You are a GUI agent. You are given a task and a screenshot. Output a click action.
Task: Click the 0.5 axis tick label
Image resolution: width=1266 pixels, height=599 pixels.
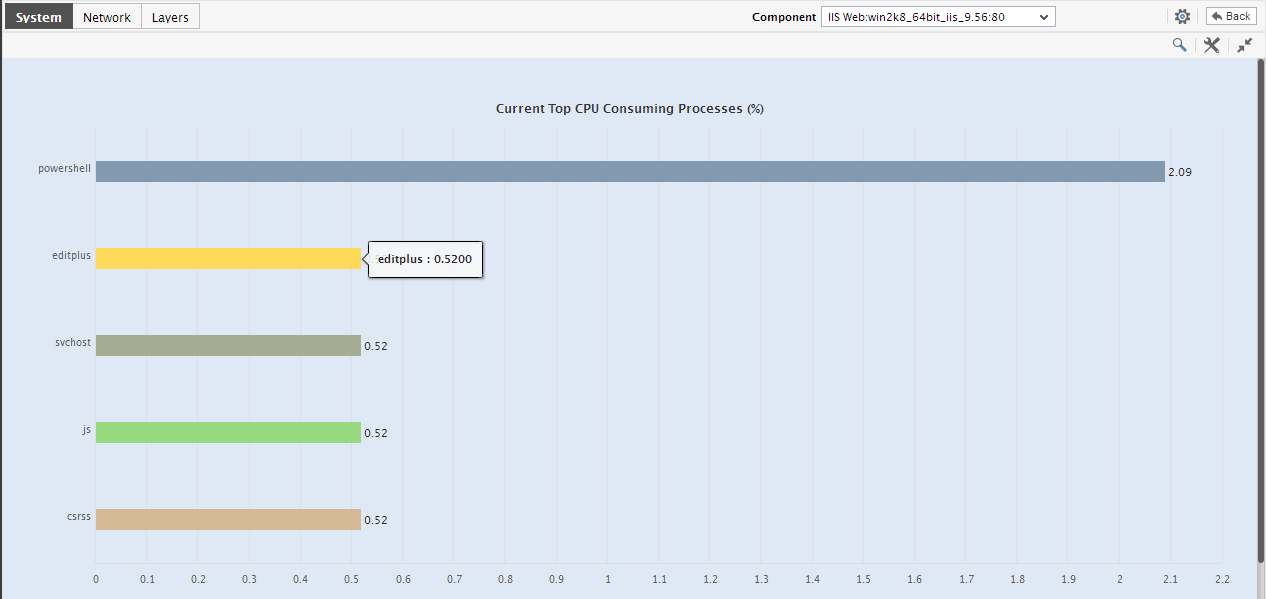[352, 579]
